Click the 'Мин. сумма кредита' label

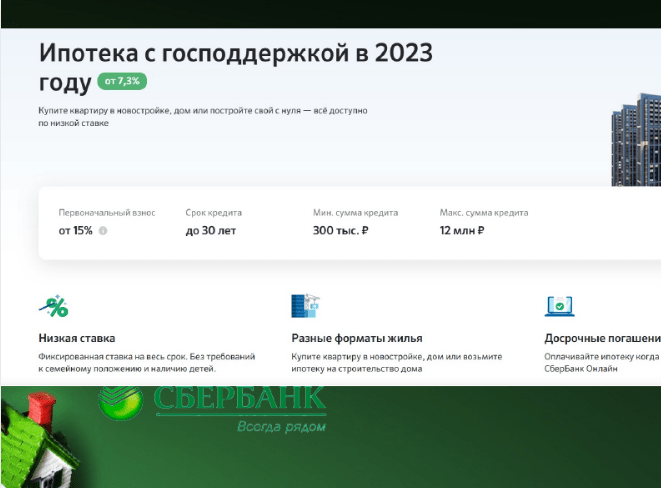pyautogui.click(x=355, y=212)
